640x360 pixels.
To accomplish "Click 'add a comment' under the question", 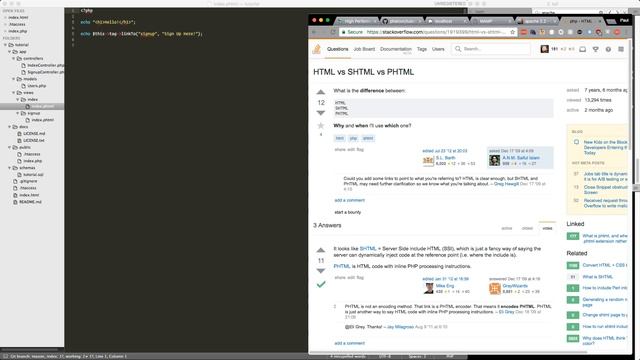I will coord(349,200).
